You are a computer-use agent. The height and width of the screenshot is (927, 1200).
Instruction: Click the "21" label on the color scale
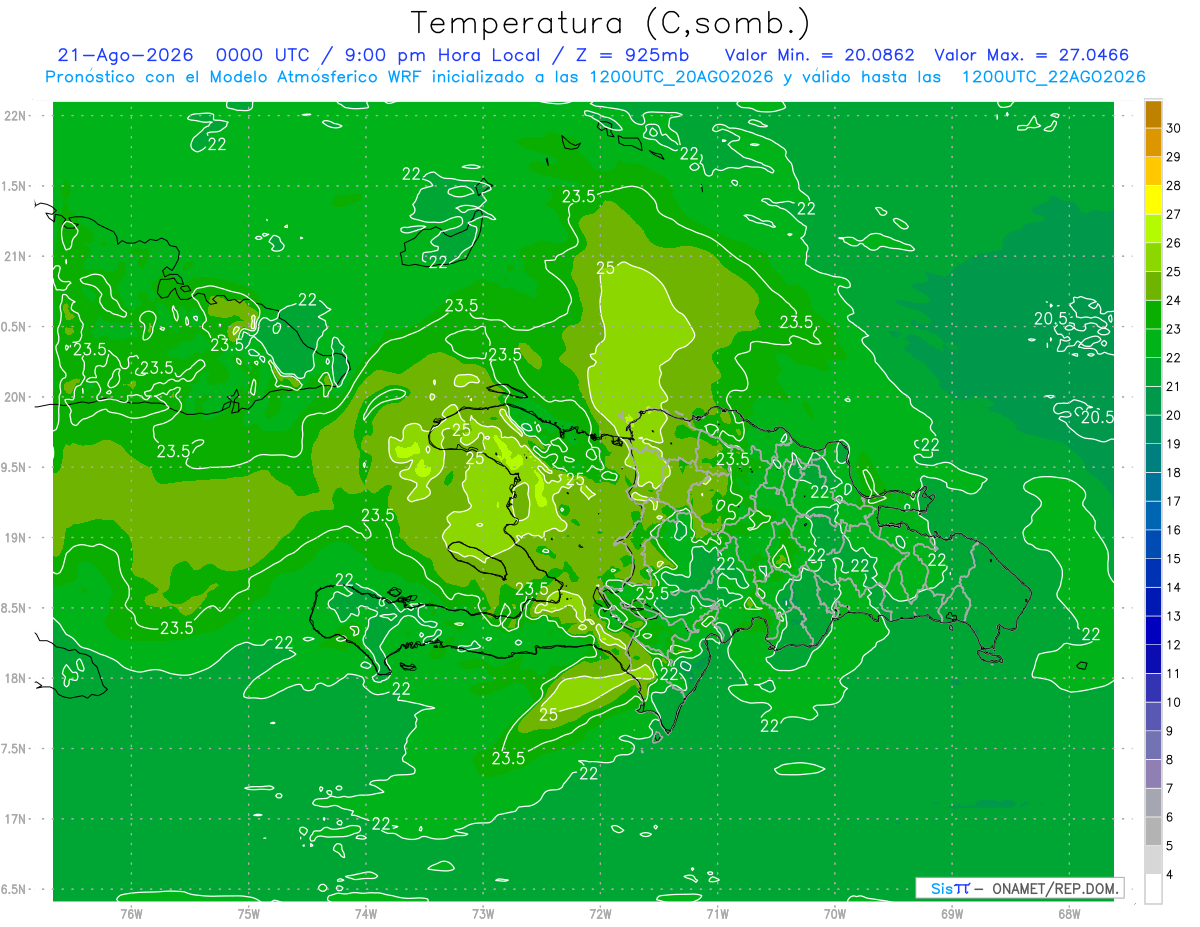tap(1174, 386)
